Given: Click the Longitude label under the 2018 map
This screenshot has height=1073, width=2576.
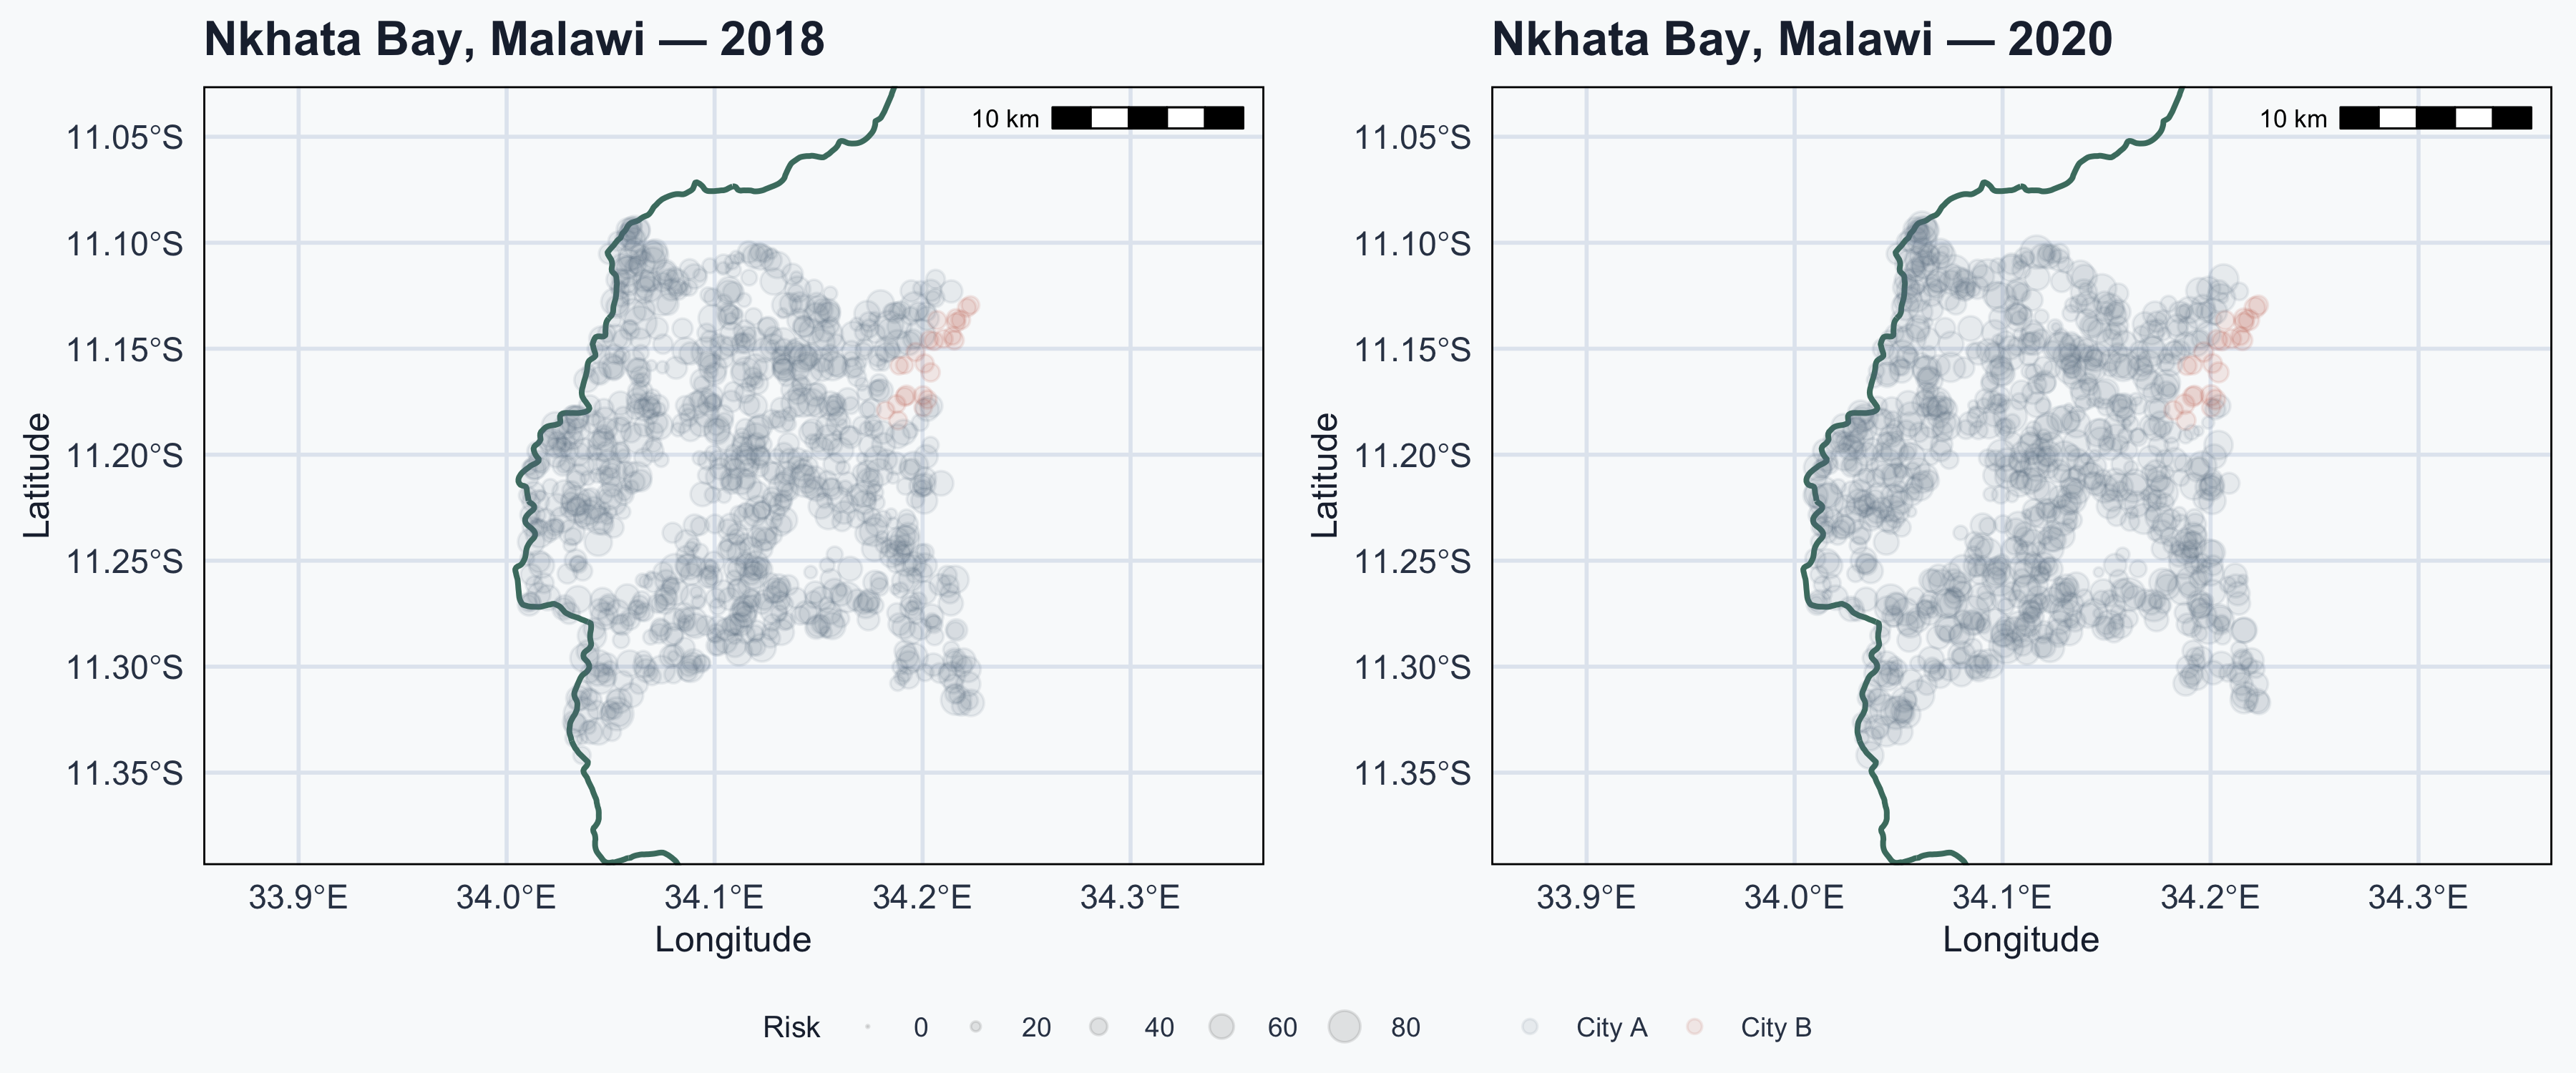Looking at the screenshot, I should click(x=733, y=940).
